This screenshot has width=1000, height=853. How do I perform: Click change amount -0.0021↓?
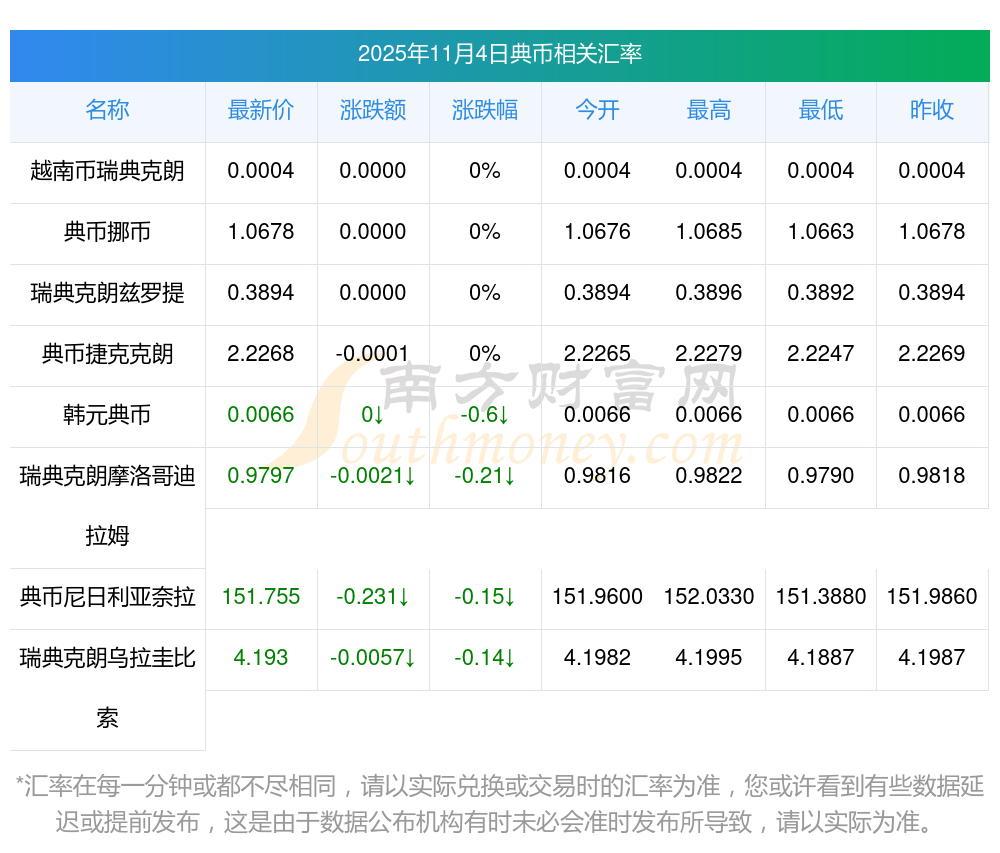click(x=373, y=476)
